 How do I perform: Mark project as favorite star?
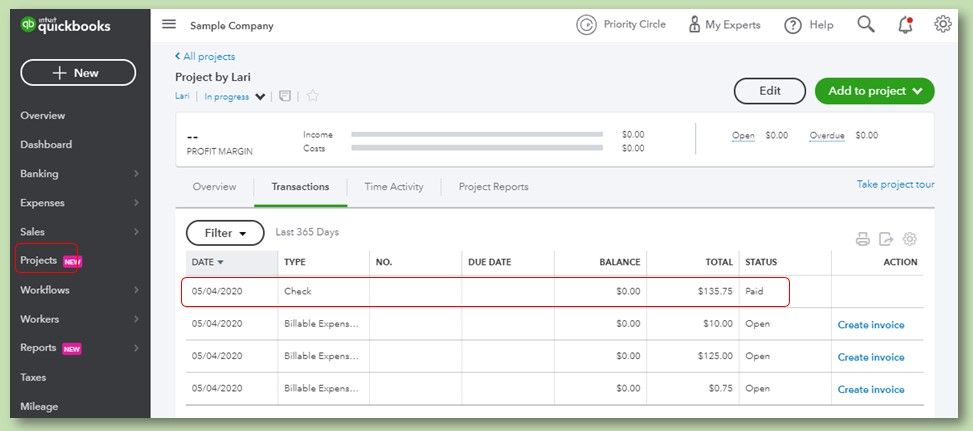point(312,97)
